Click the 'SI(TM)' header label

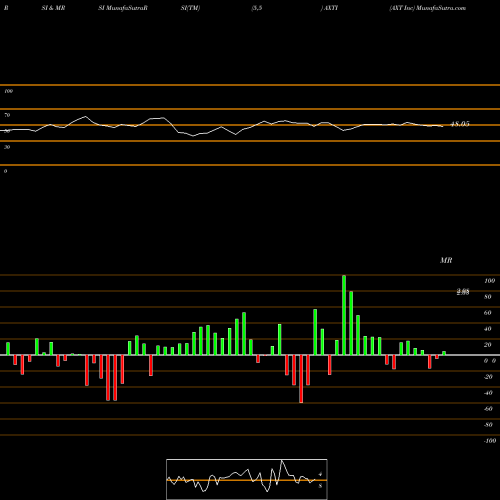coord(190,8)
